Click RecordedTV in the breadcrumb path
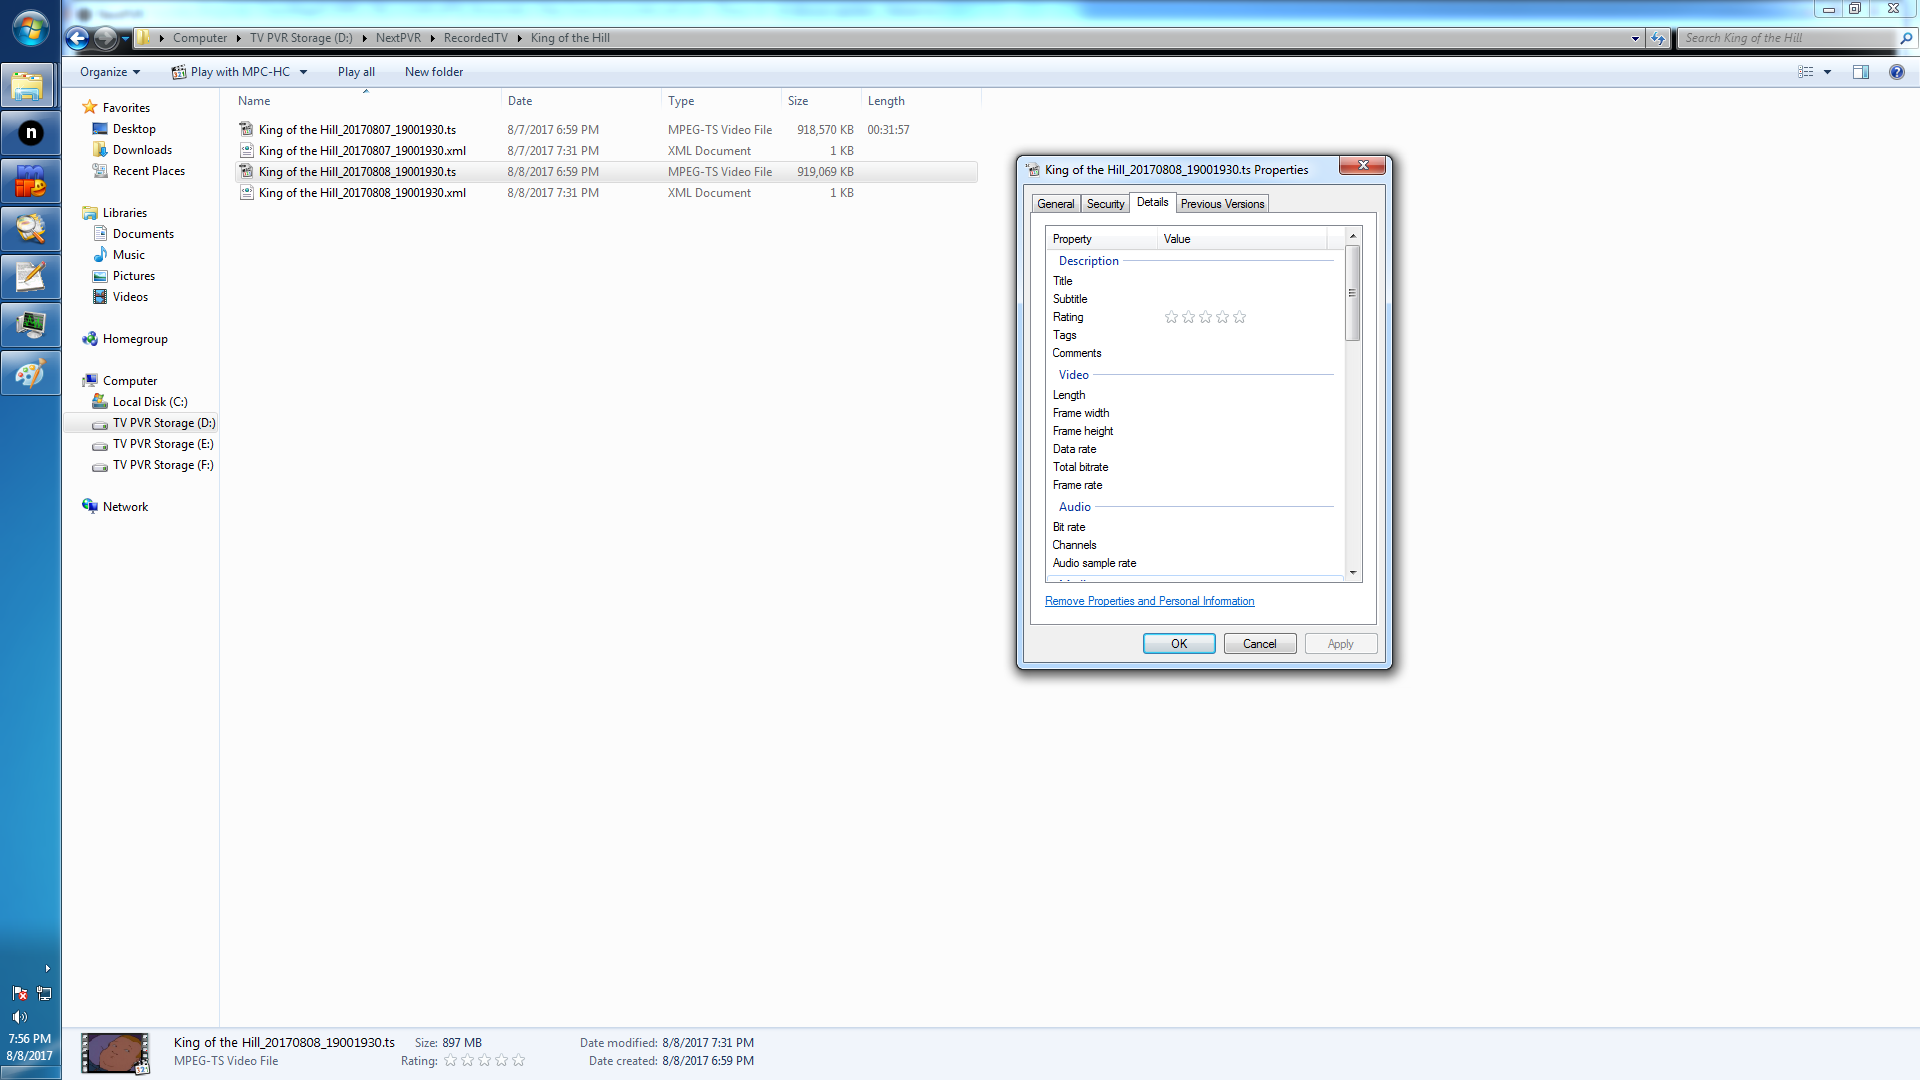Screen dimensions: 1920x1080 (475, 38)
